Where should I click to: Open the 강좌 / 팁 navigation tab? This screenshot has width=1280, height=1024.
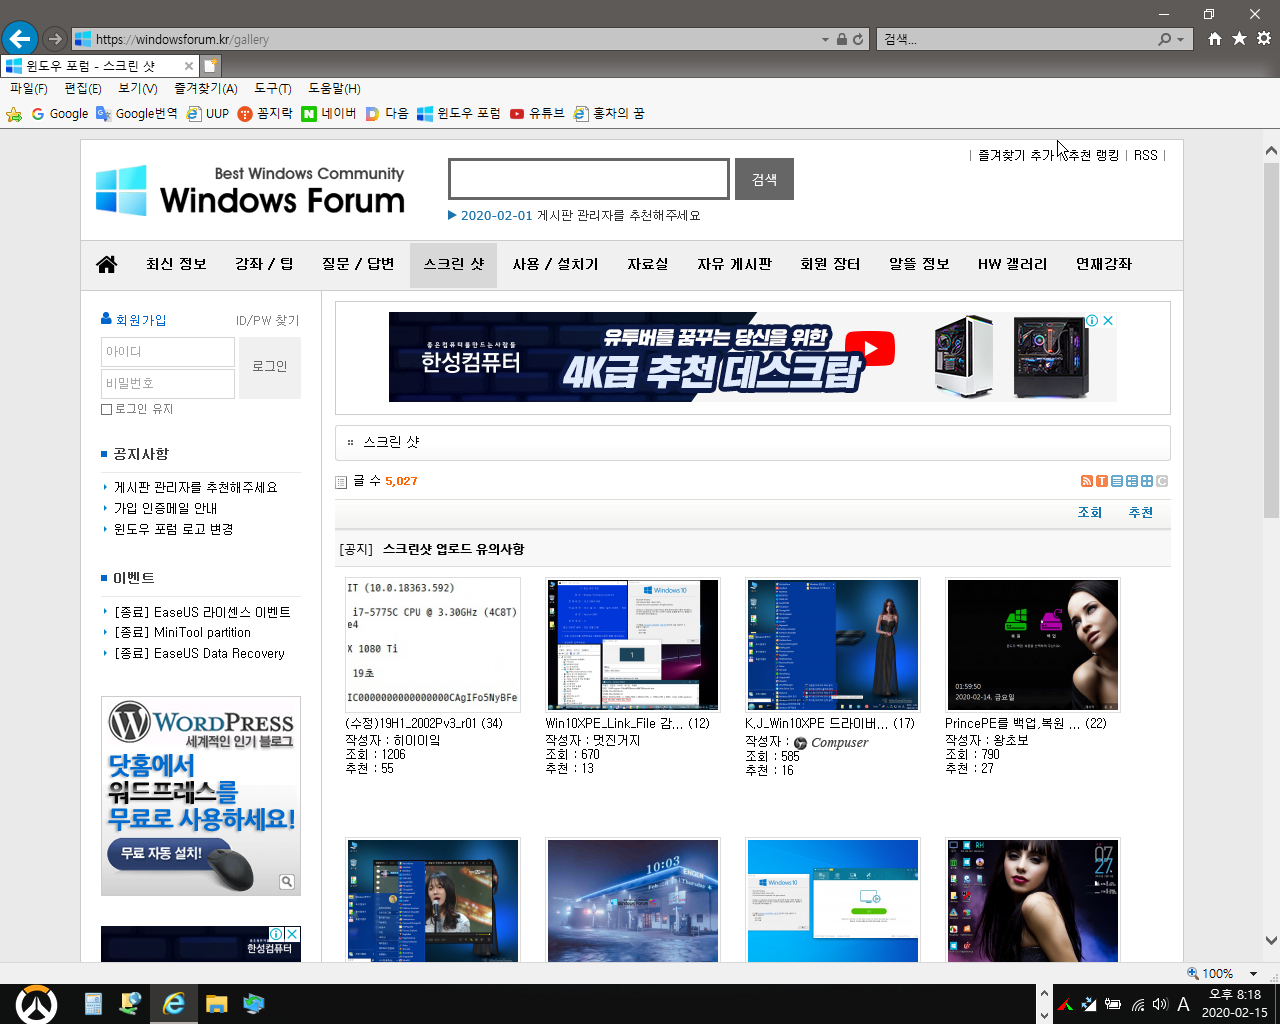click(x=264, y=264)
